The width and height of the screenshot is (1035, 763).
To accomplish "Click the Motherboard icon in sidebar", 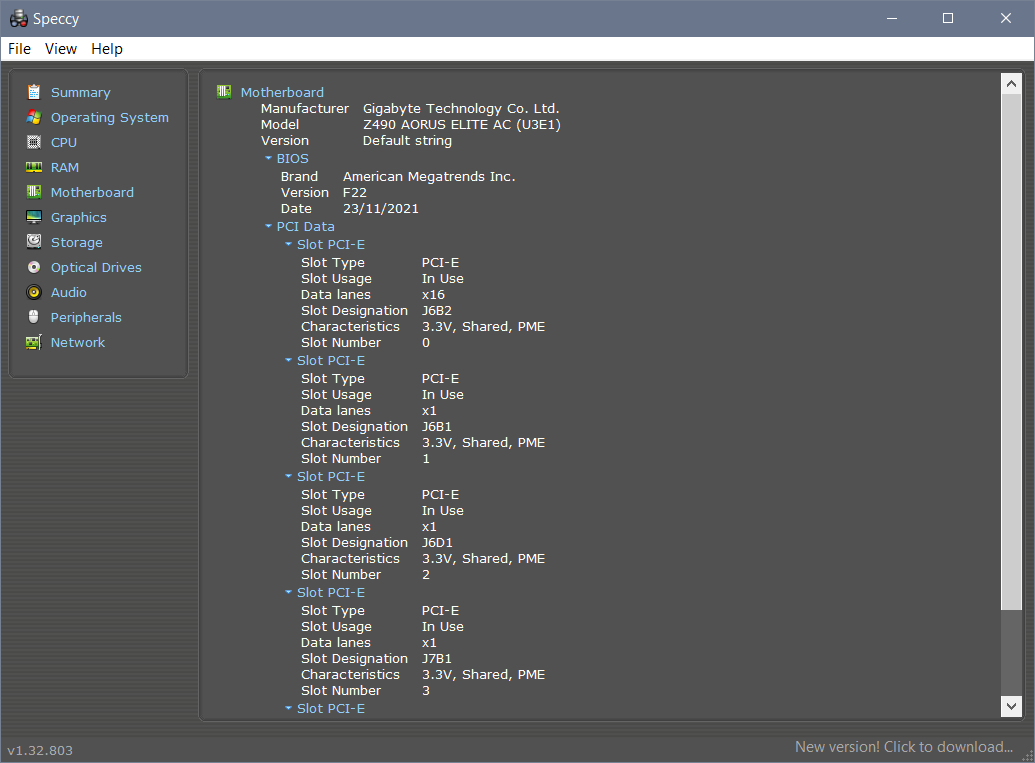I will pos(34,192).
